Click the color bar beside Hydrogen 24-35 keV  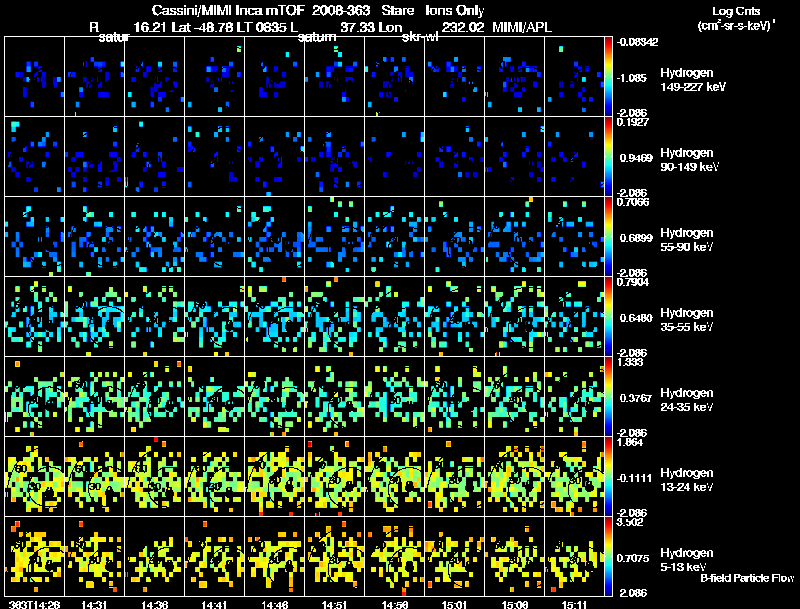pos(608,397)
